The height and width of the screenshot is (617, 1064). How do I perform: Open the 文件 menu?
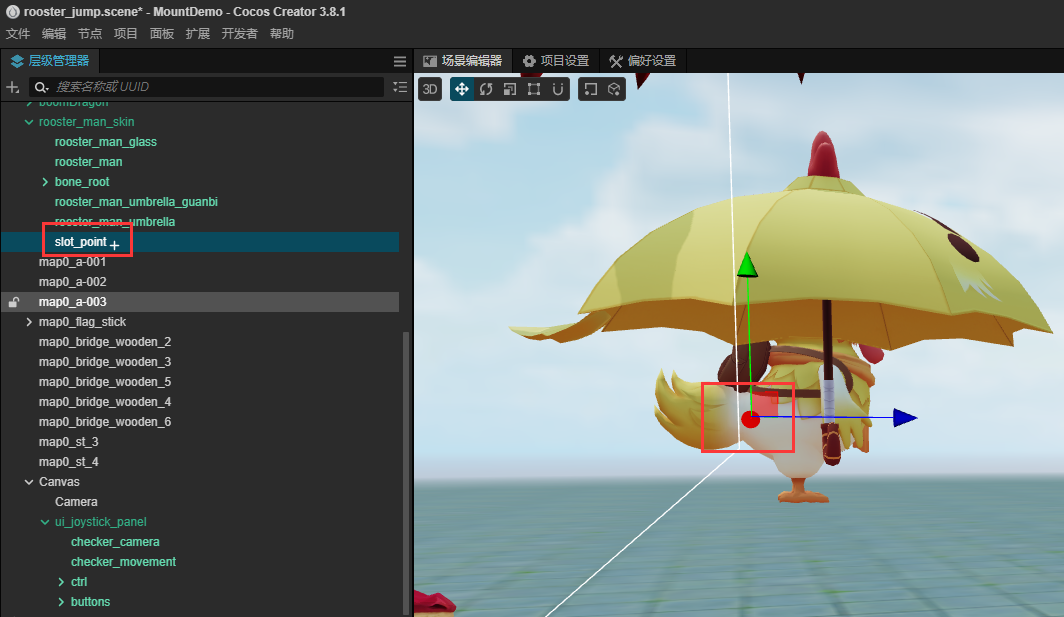(18, 34)
